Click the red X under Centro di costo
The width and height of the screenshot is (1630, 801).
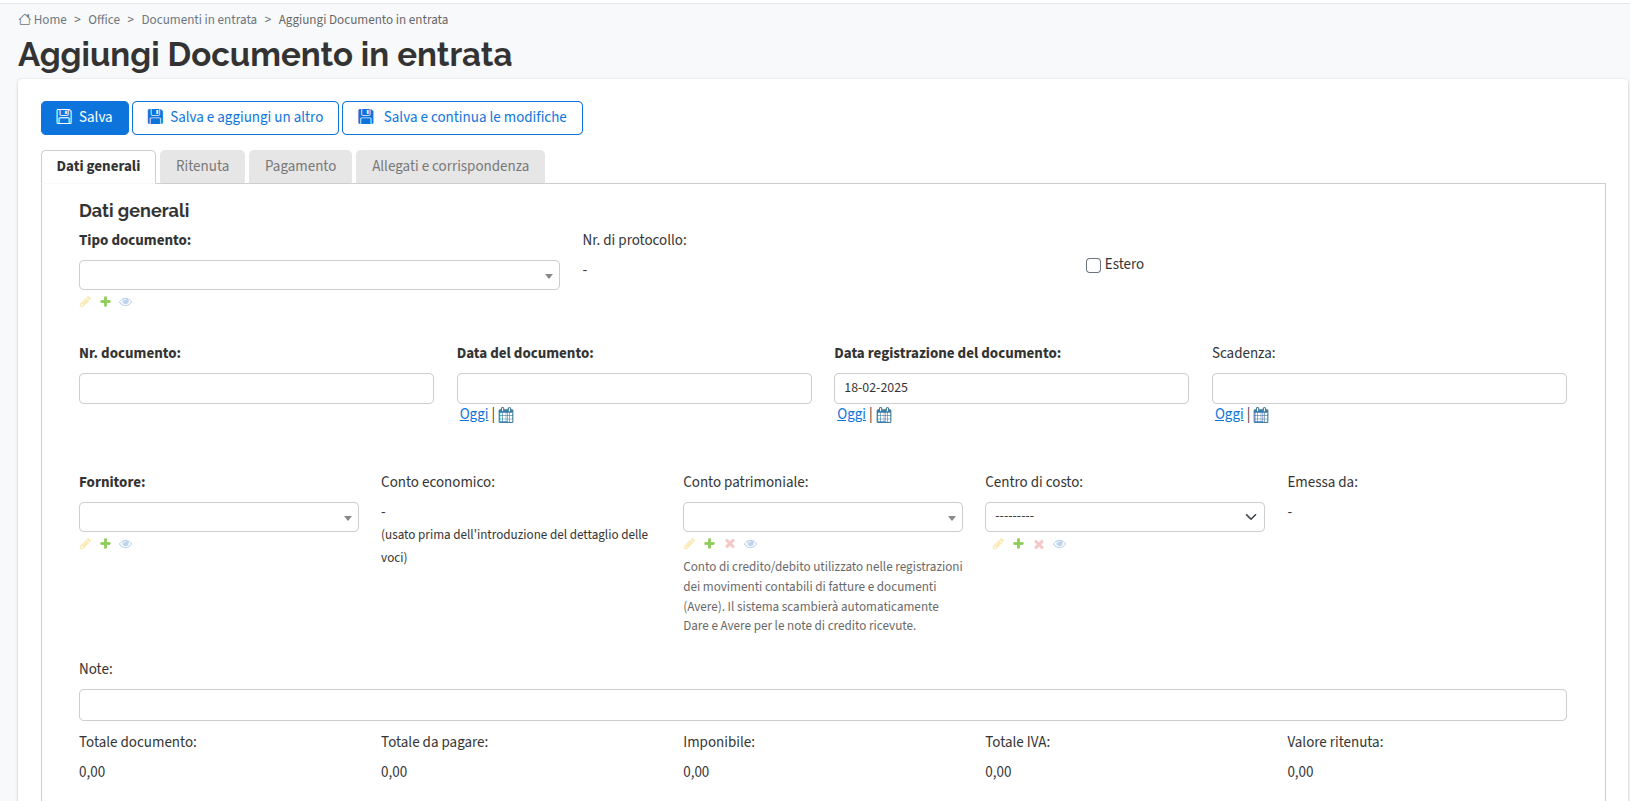(x=1039, y=544)
